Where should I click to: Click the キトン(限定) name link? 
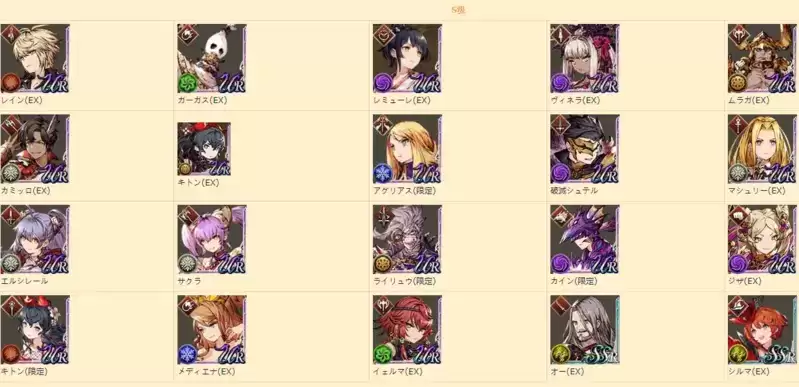pos(24,372)
